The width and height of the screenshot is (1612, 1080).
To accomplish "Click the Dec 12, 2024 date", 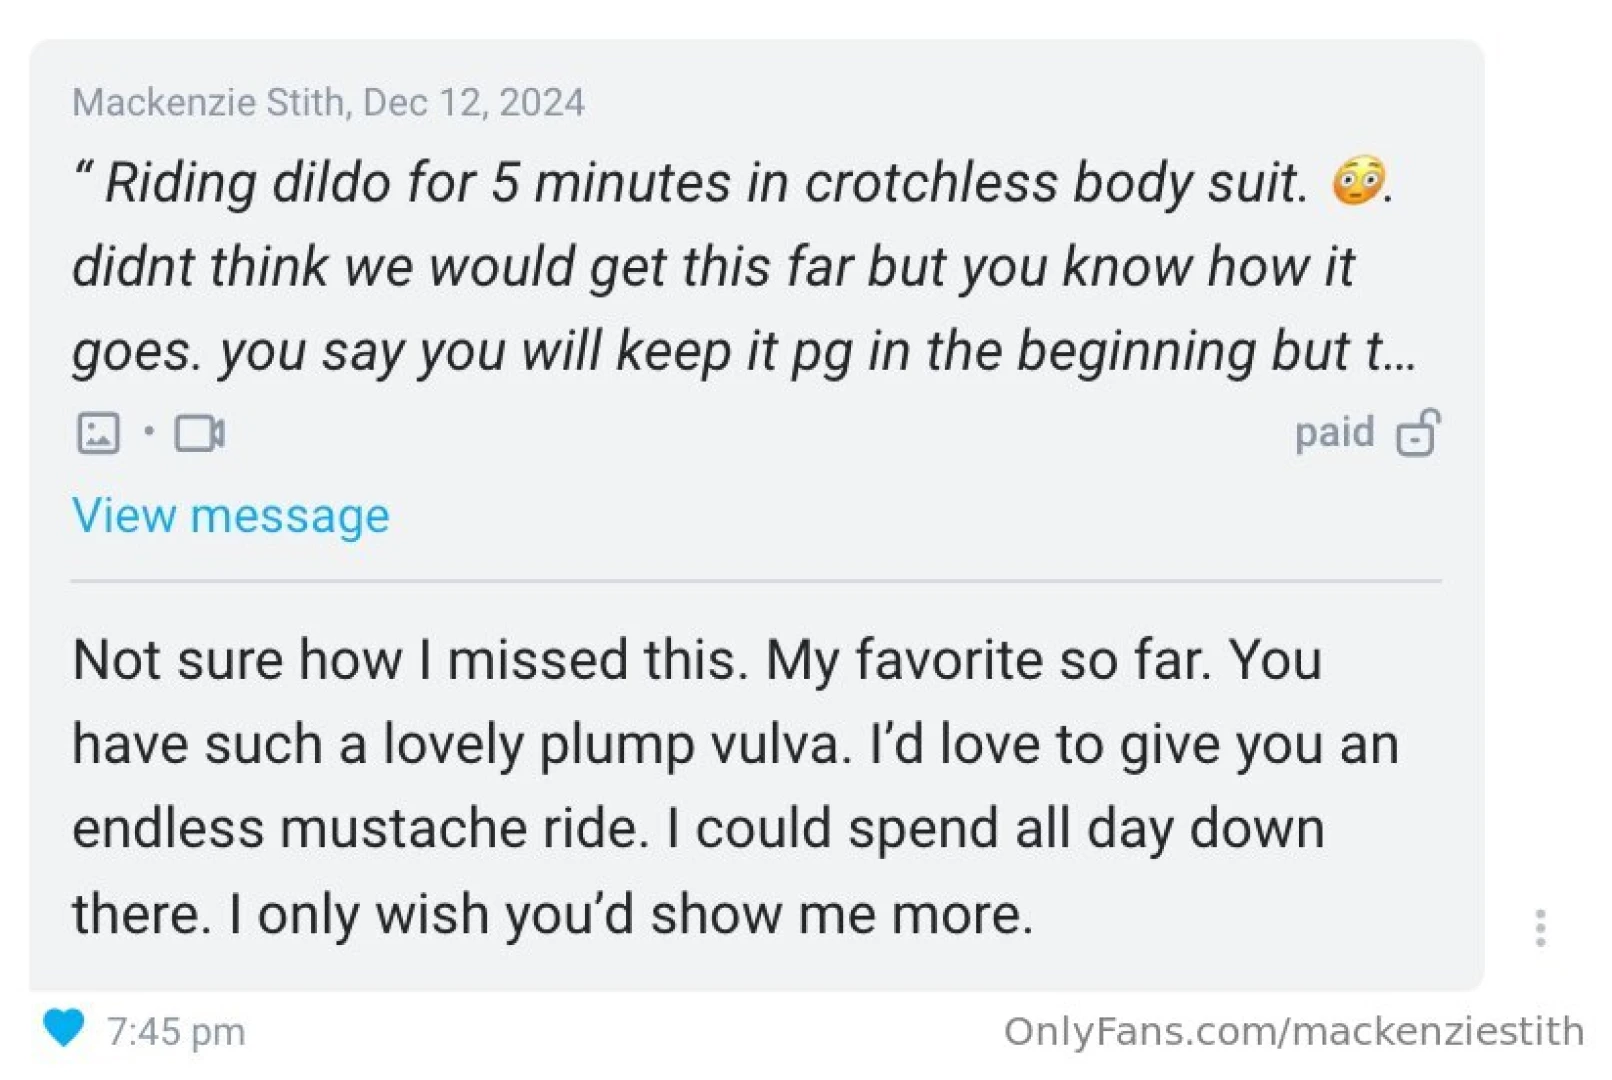I will 474,102.
